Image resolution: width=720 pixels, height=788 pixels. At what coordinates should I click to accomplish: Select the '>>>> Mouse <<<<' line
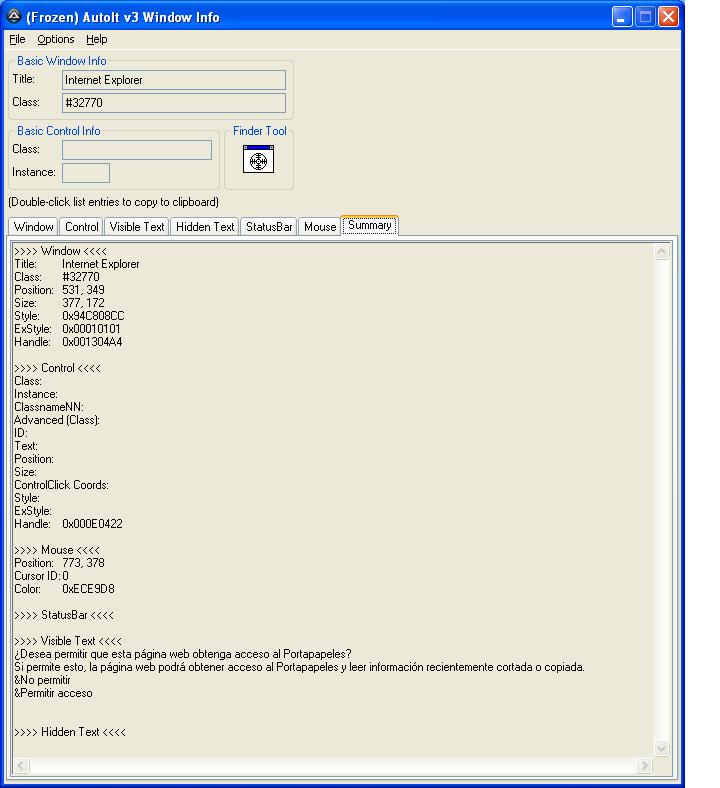57,550
